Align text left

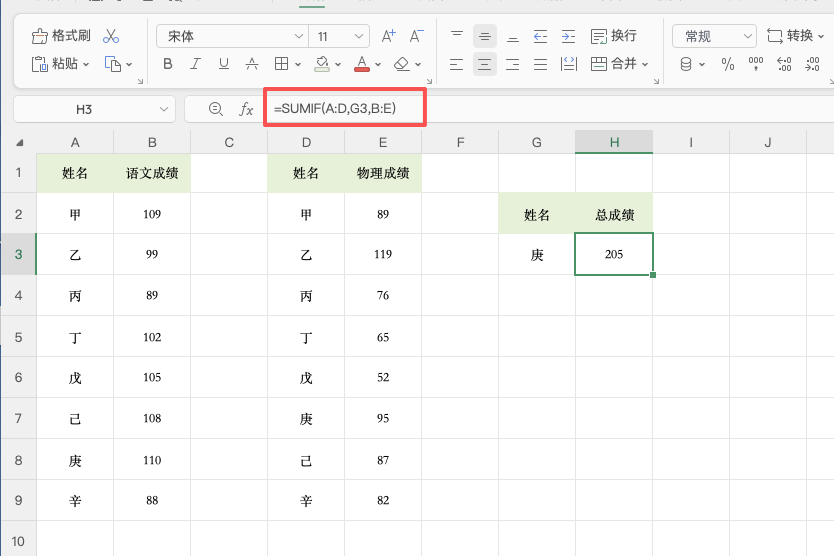(x=456, y=64)
